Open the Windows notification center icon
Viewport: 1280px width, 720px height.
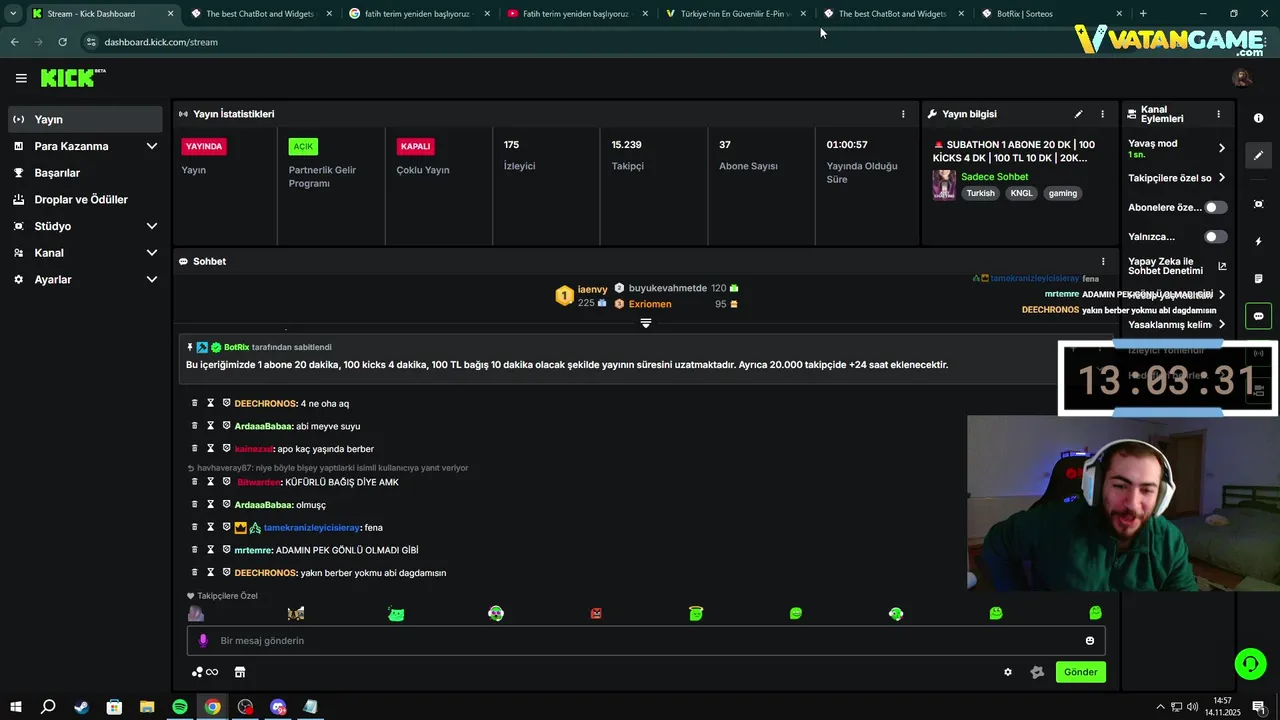coord(1259,707)
